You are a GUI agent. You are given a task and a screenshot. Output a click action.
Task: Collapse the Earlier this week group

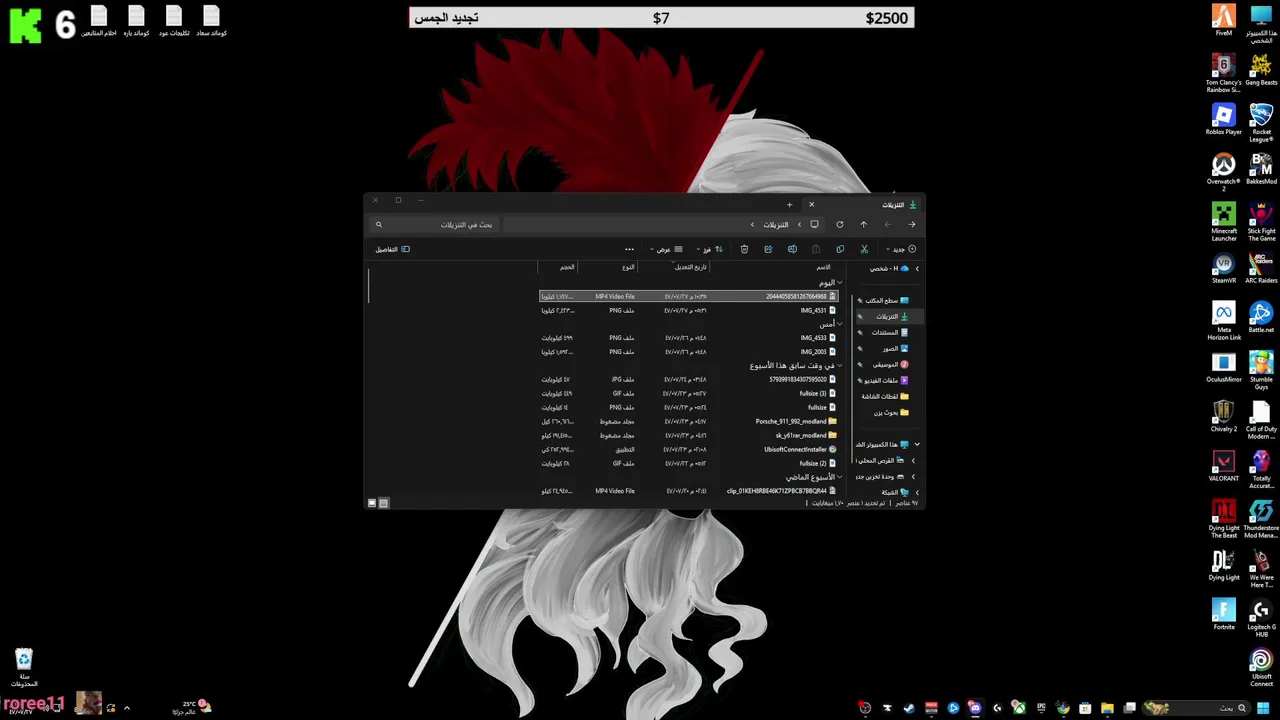tap(840, 365)
